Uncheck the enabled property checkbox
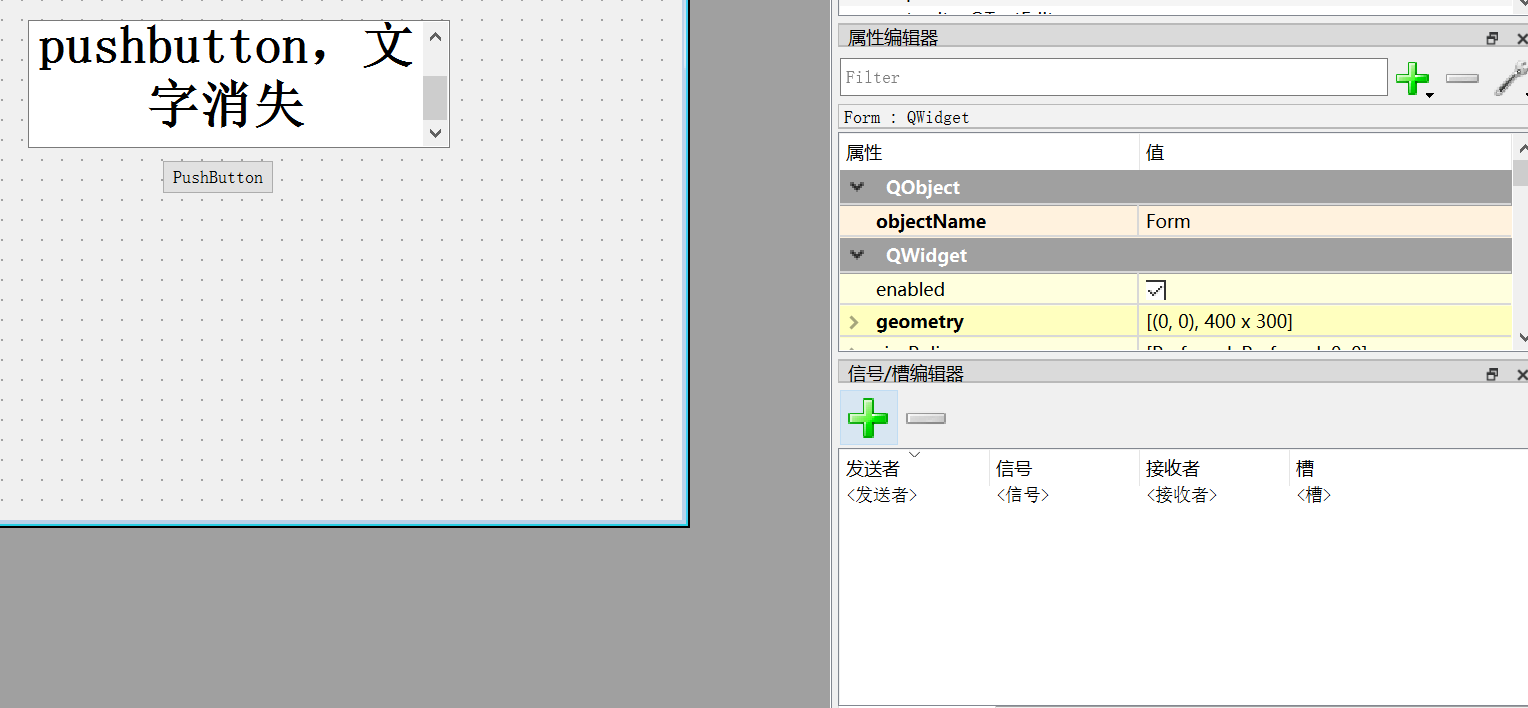Viewport: 1528px width, 708px height. pyautogui.click(x=1155, y=289)
